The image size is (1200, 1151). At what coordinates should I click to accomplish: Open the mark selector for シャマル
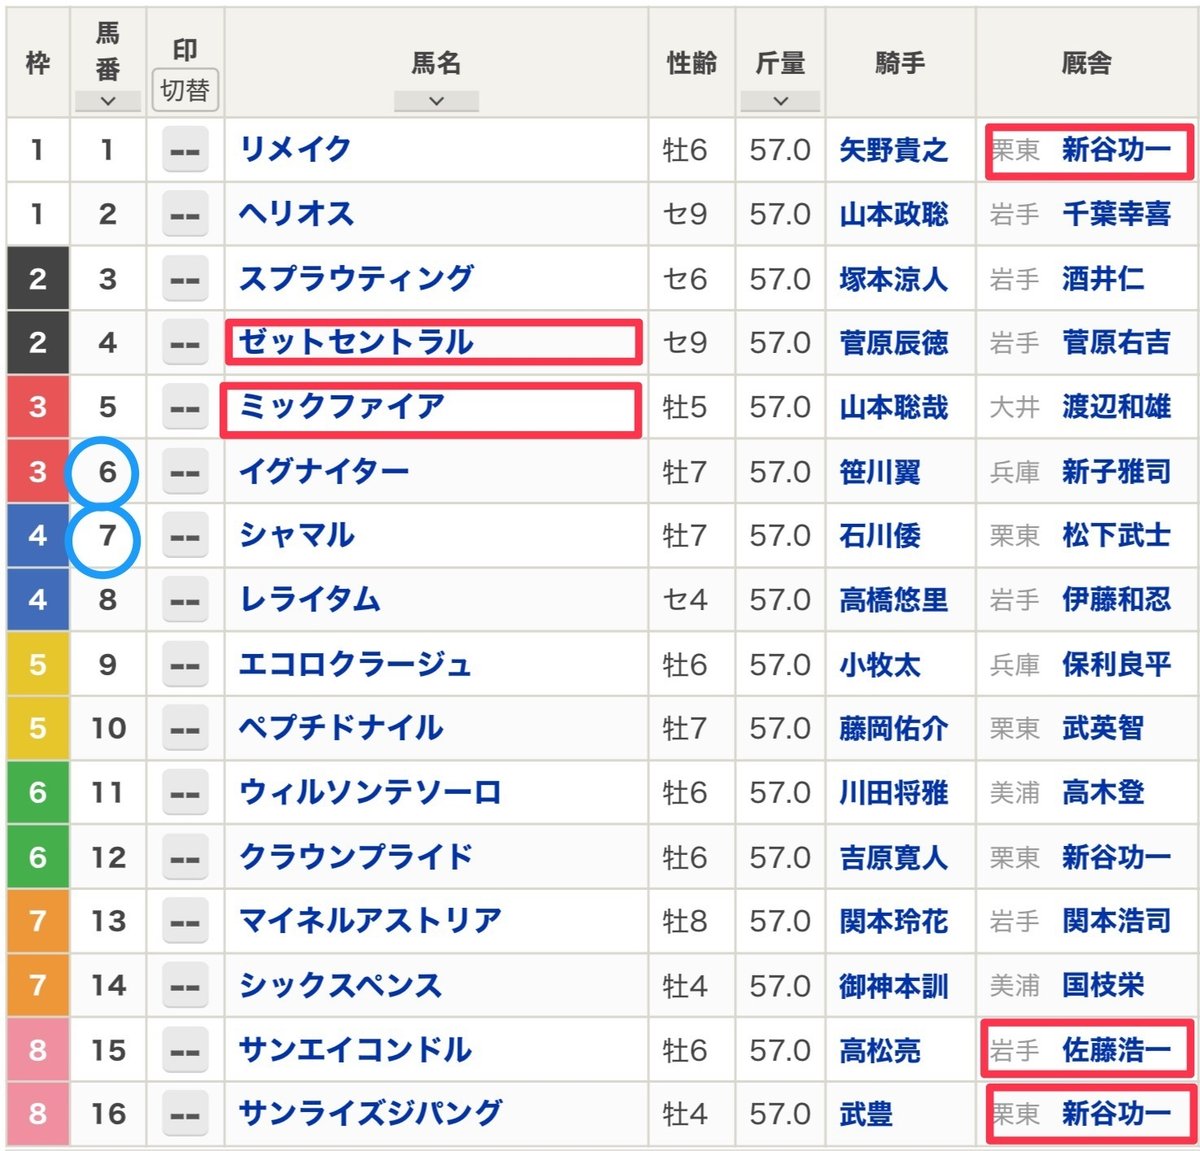184,535
